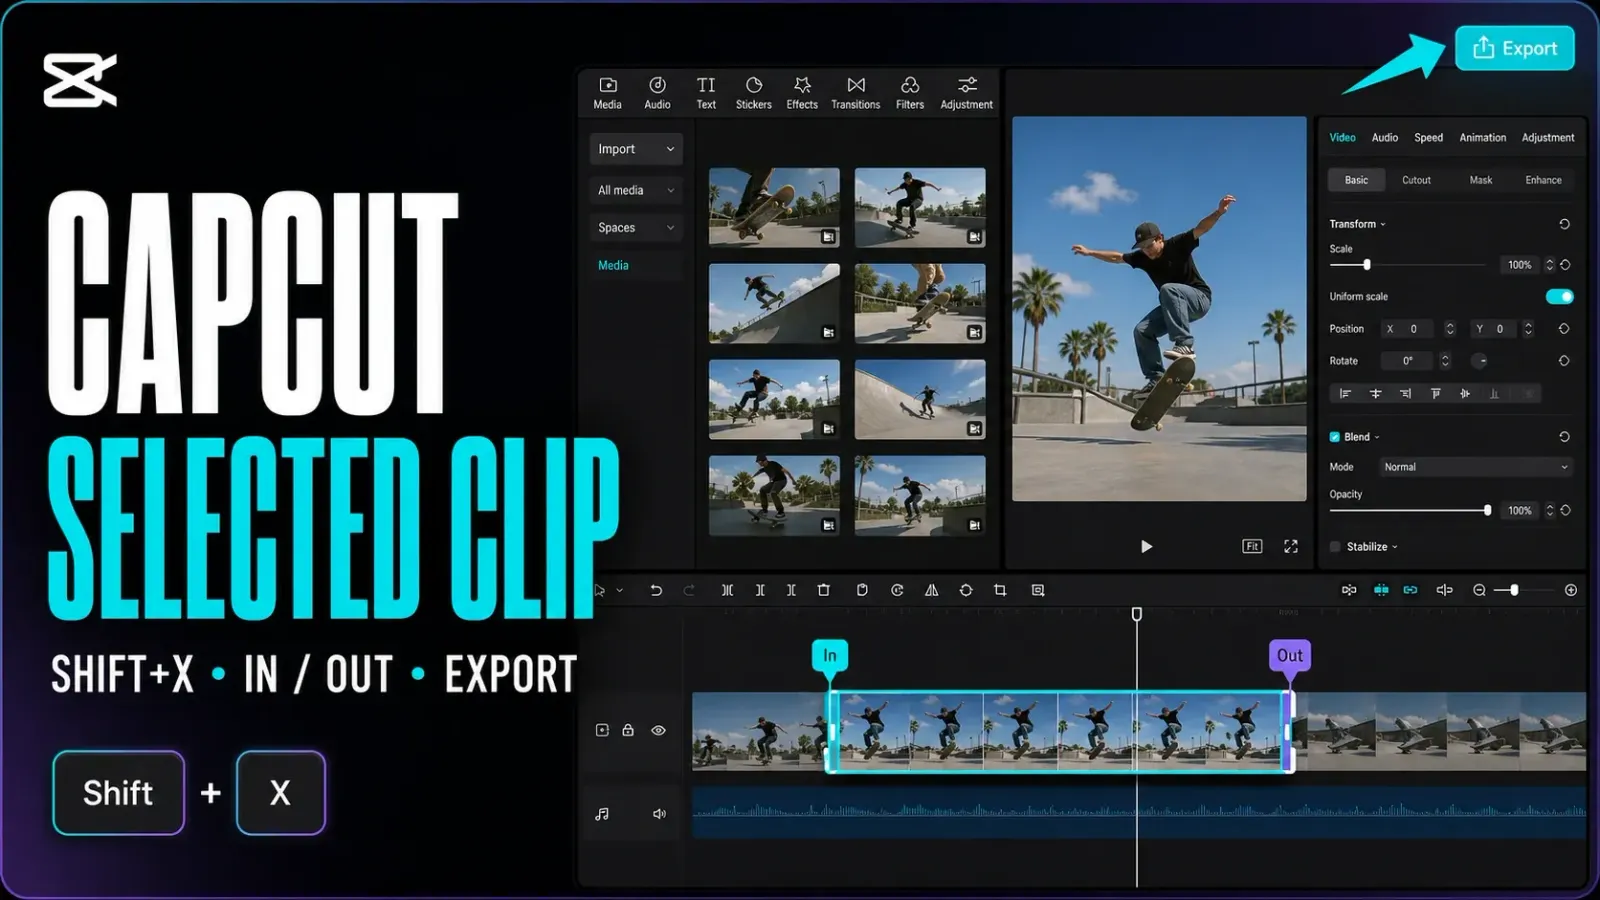
Task: Click the Export button
Action: click(1514, 48)
